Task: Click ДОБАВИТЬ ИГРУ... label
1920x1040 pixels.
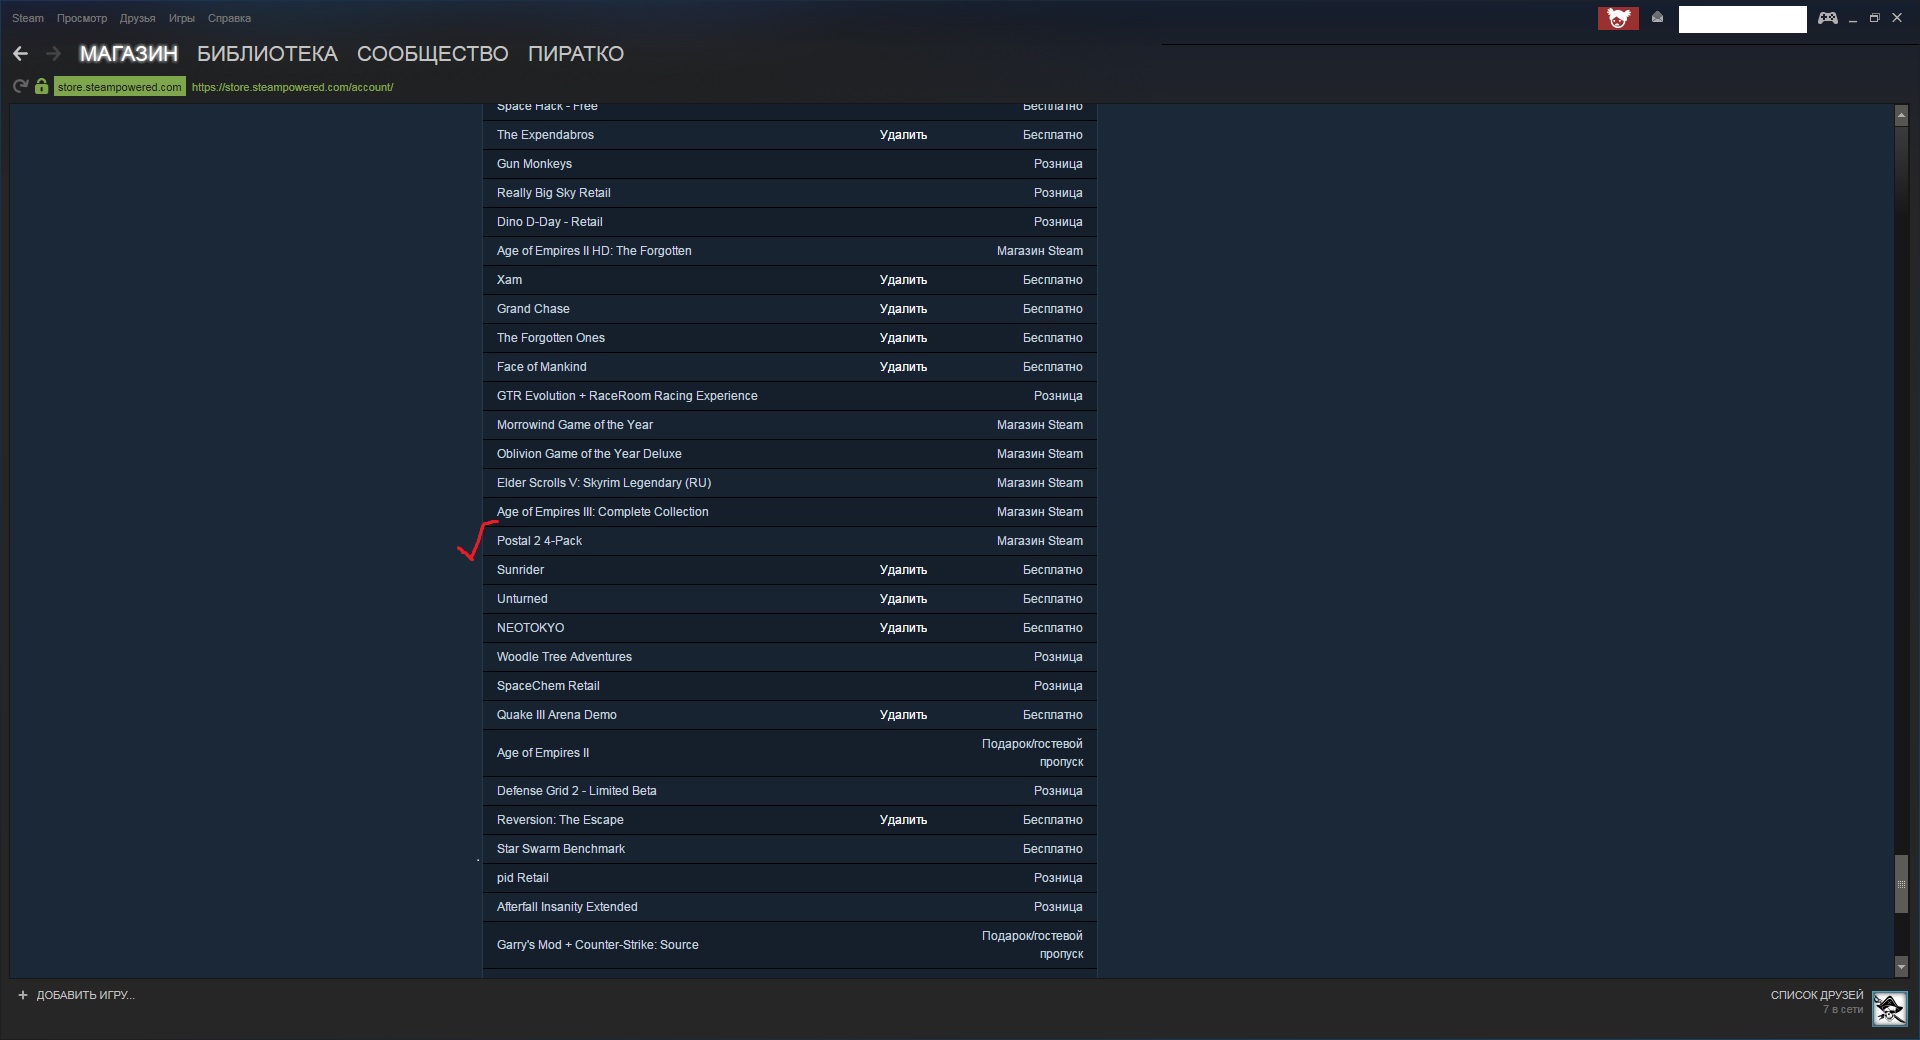Action: 85,995
